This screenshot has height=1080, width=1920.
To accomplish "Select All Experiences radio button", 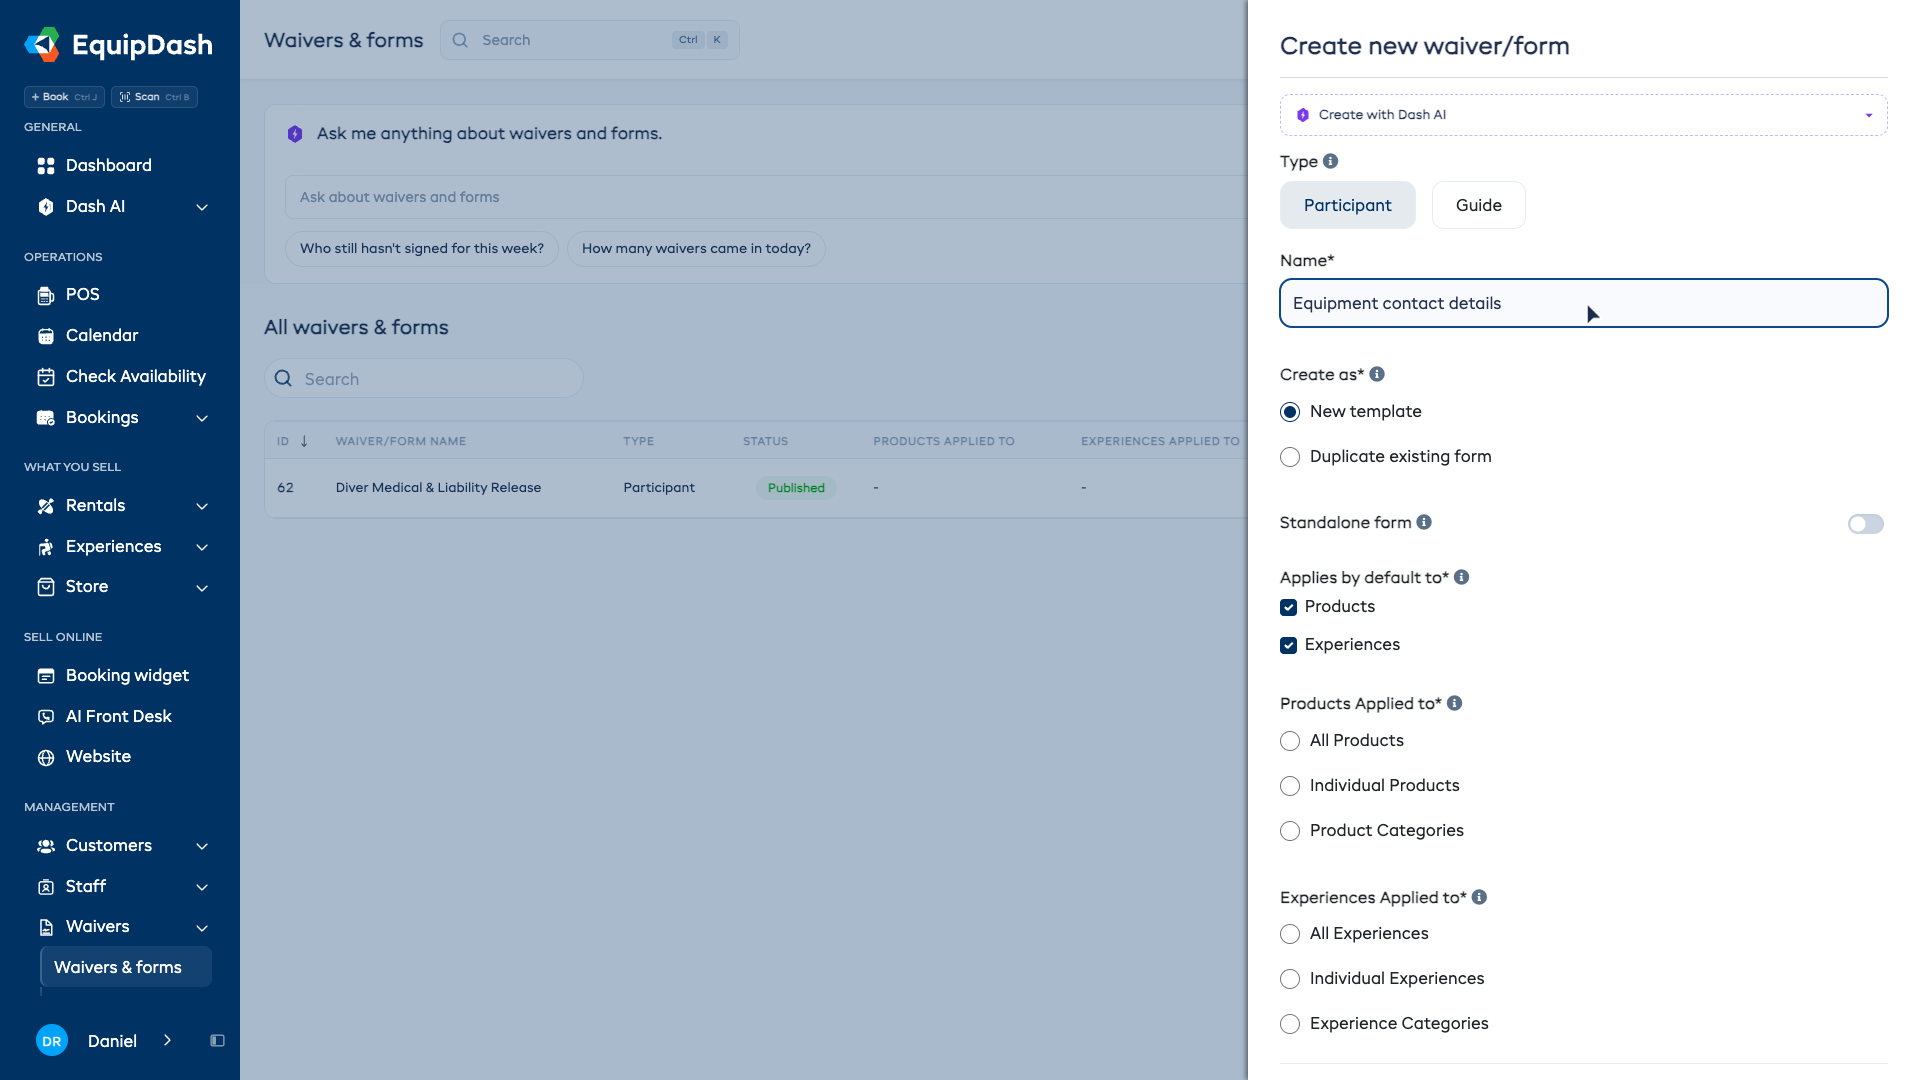I will [x=1290, y=934].
